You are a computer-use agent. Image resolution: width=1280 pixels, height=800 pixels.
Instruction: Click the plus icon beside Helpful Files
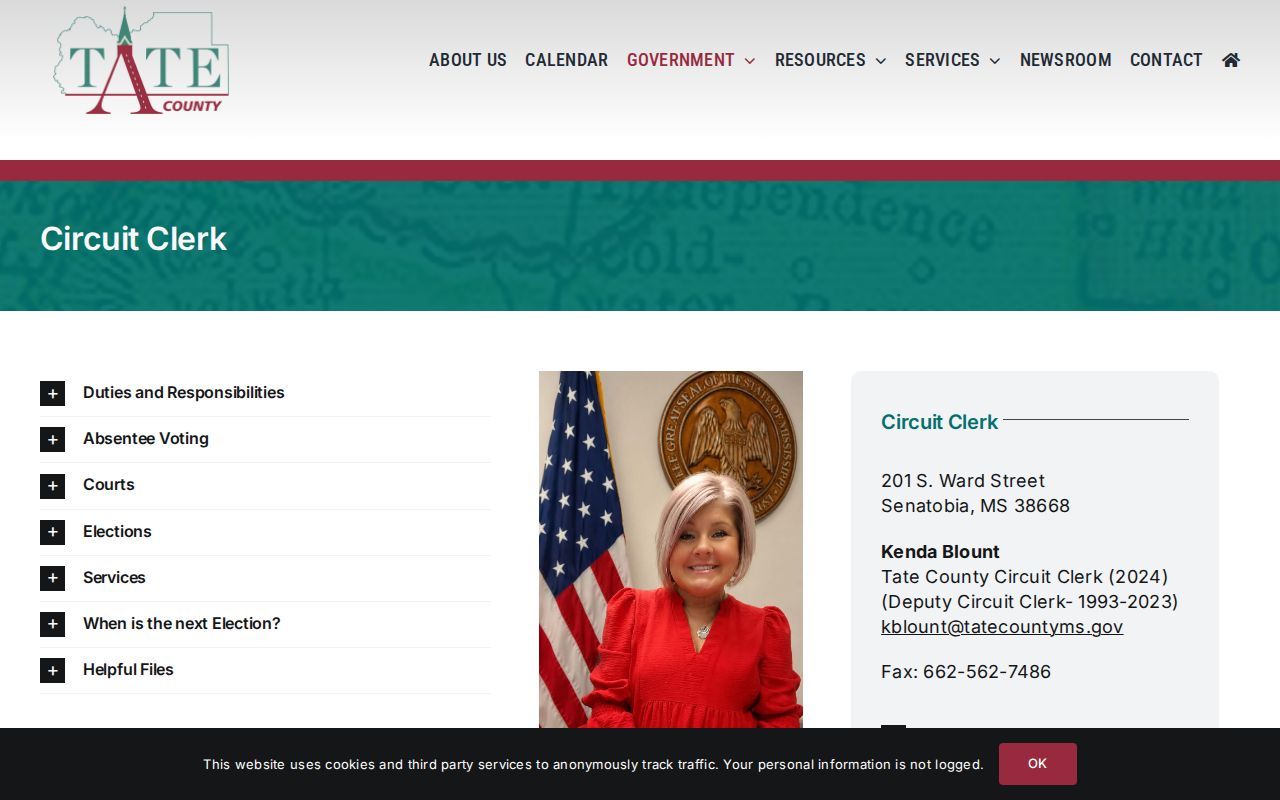52,670
